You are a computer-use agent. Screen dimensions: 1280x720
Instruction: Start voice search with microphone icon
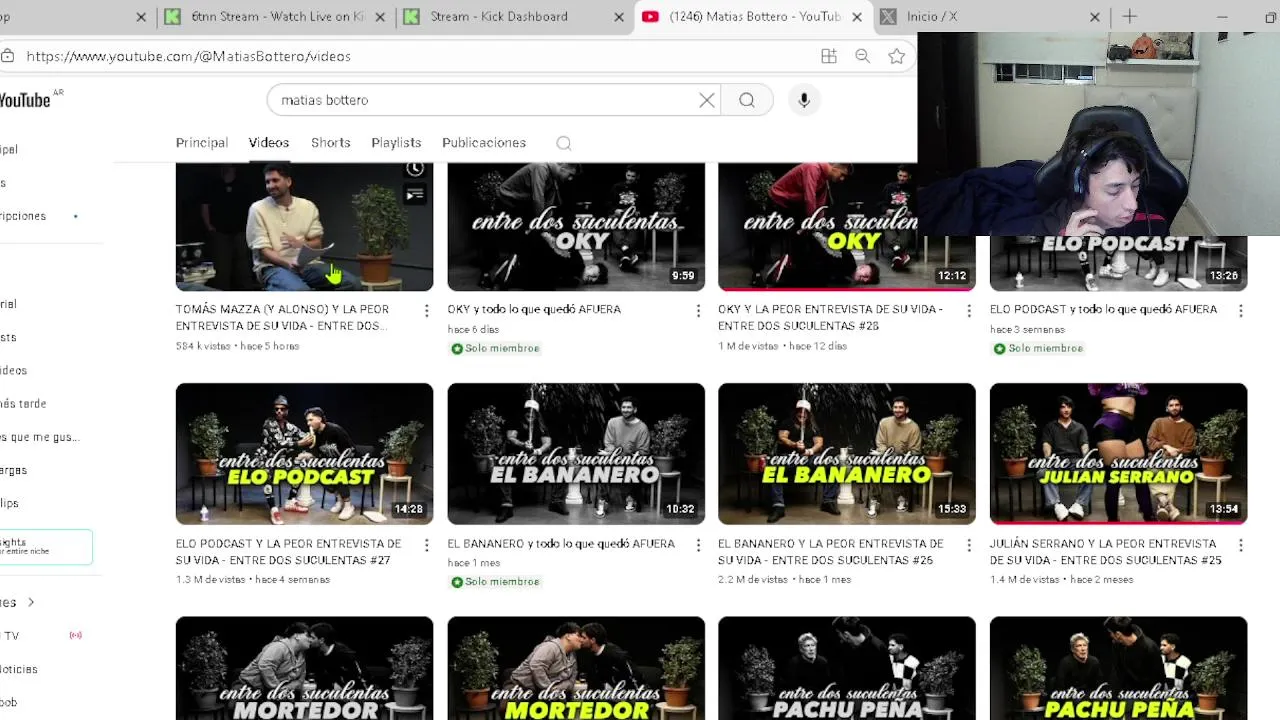804,100
